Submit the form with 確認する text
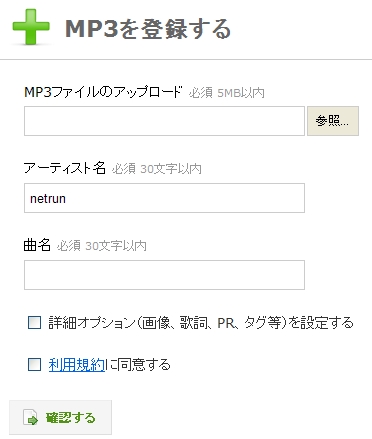This screenshot has width=372, height=439. (71, 418)
